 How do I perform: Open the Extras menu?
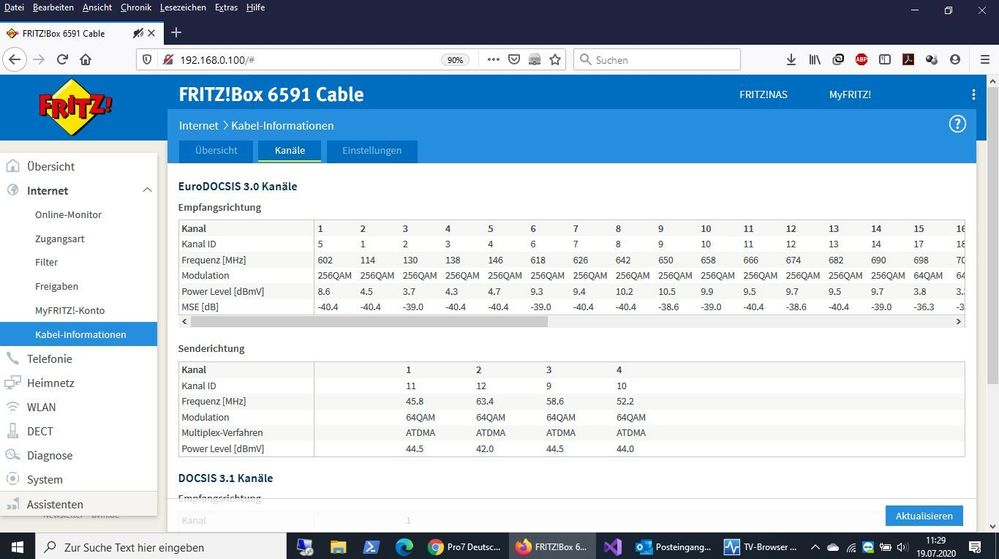click(226, 8)
